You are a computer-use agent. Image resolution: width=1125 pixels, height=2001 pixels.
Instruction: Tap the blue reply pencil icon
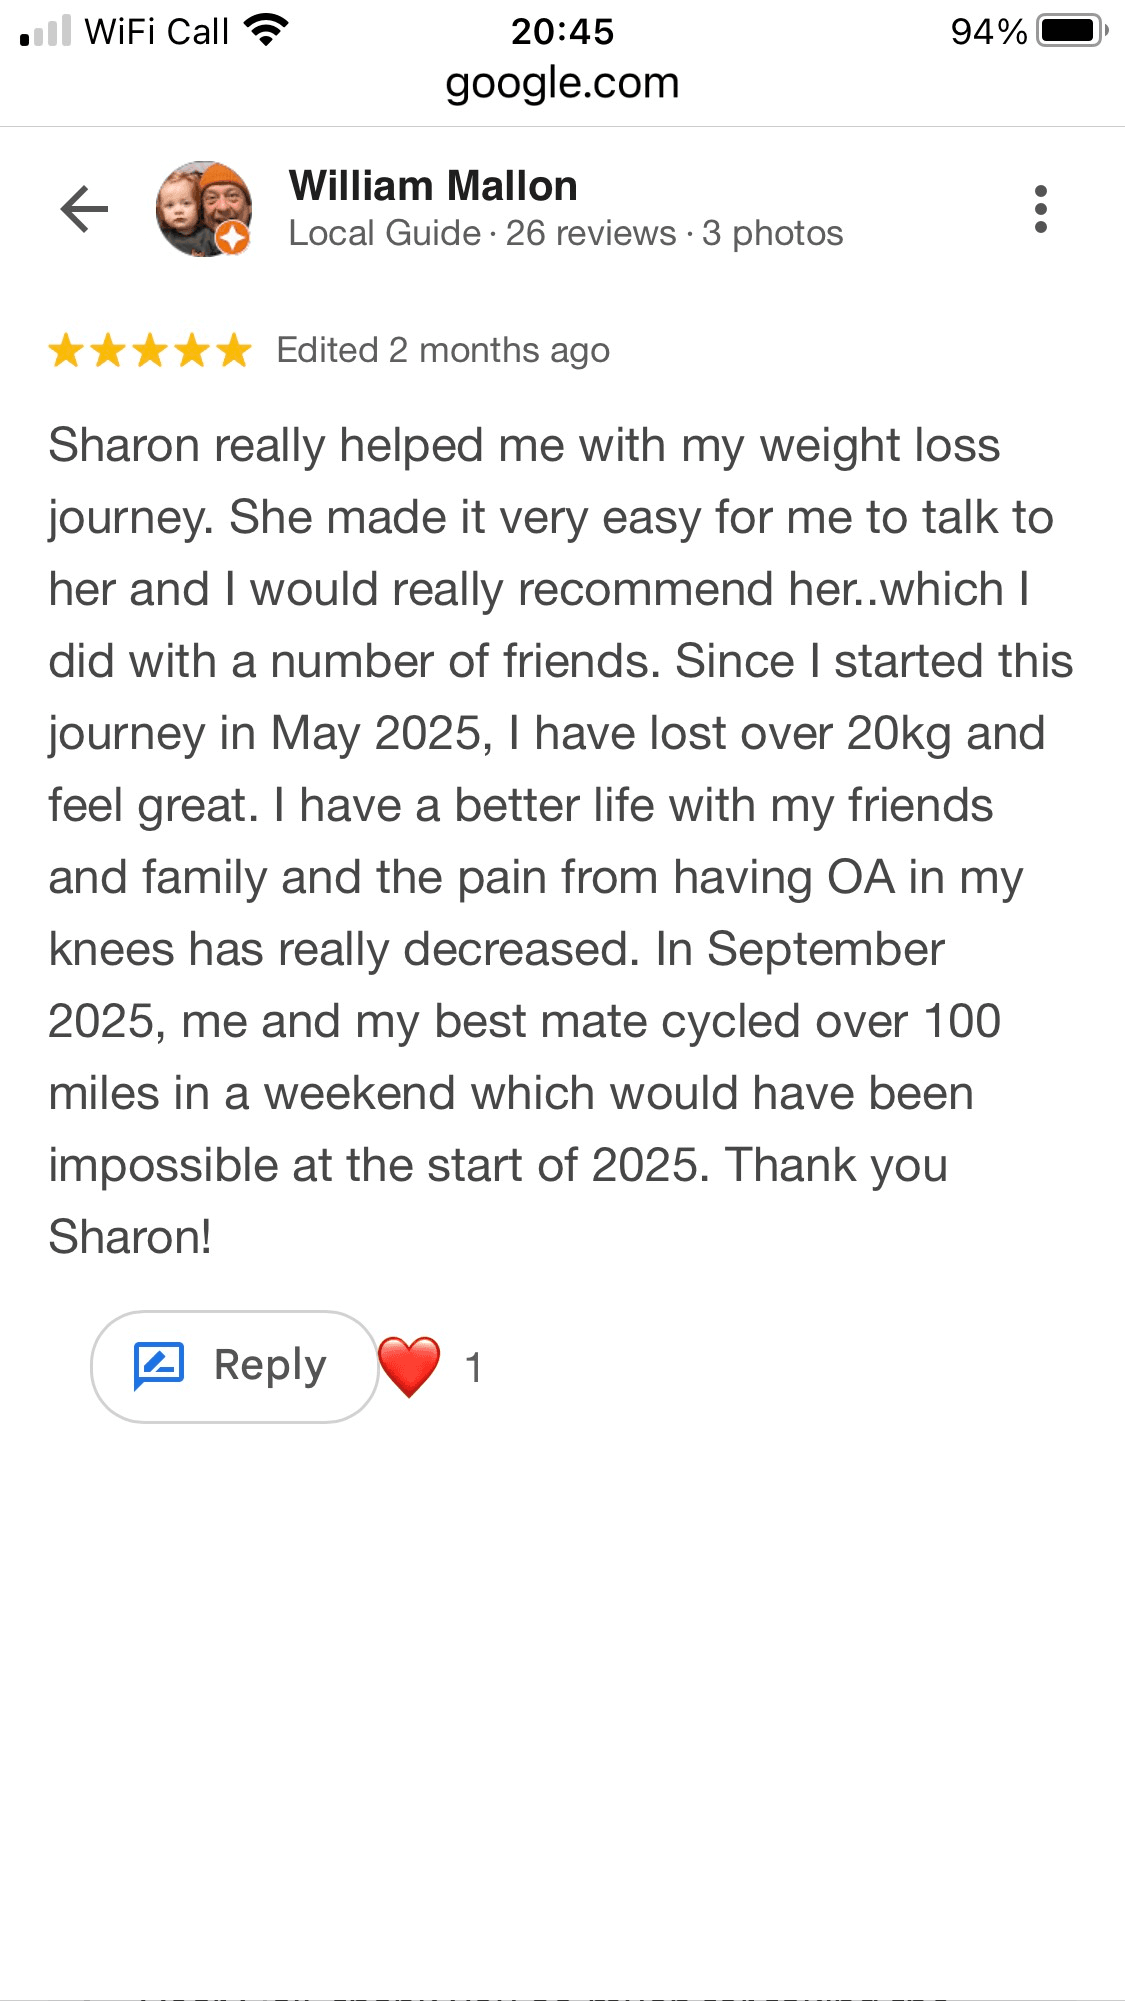(x=159, y=1366)
